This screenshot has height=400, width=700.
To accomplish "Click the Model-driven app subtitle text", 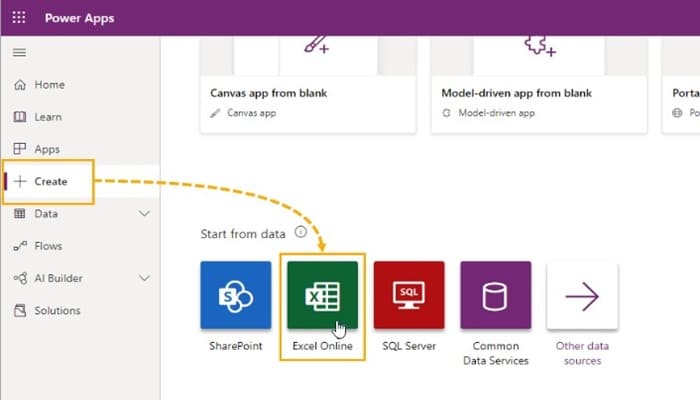I will (496, 113).
